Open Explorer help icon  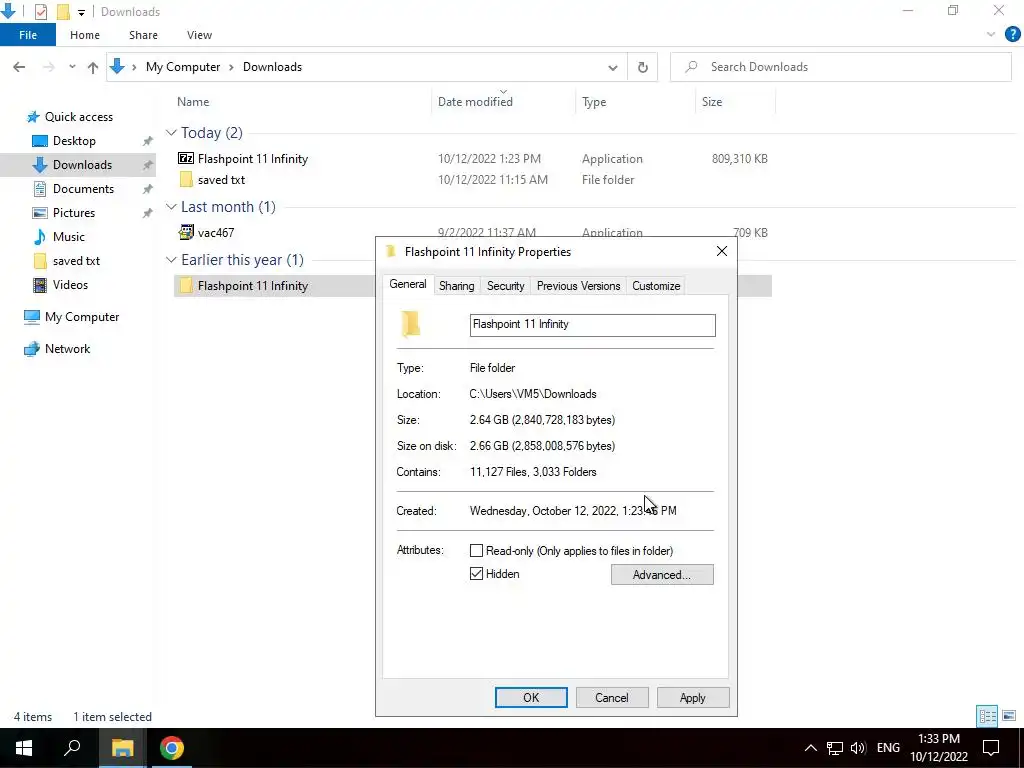(x=1012, y=35)
